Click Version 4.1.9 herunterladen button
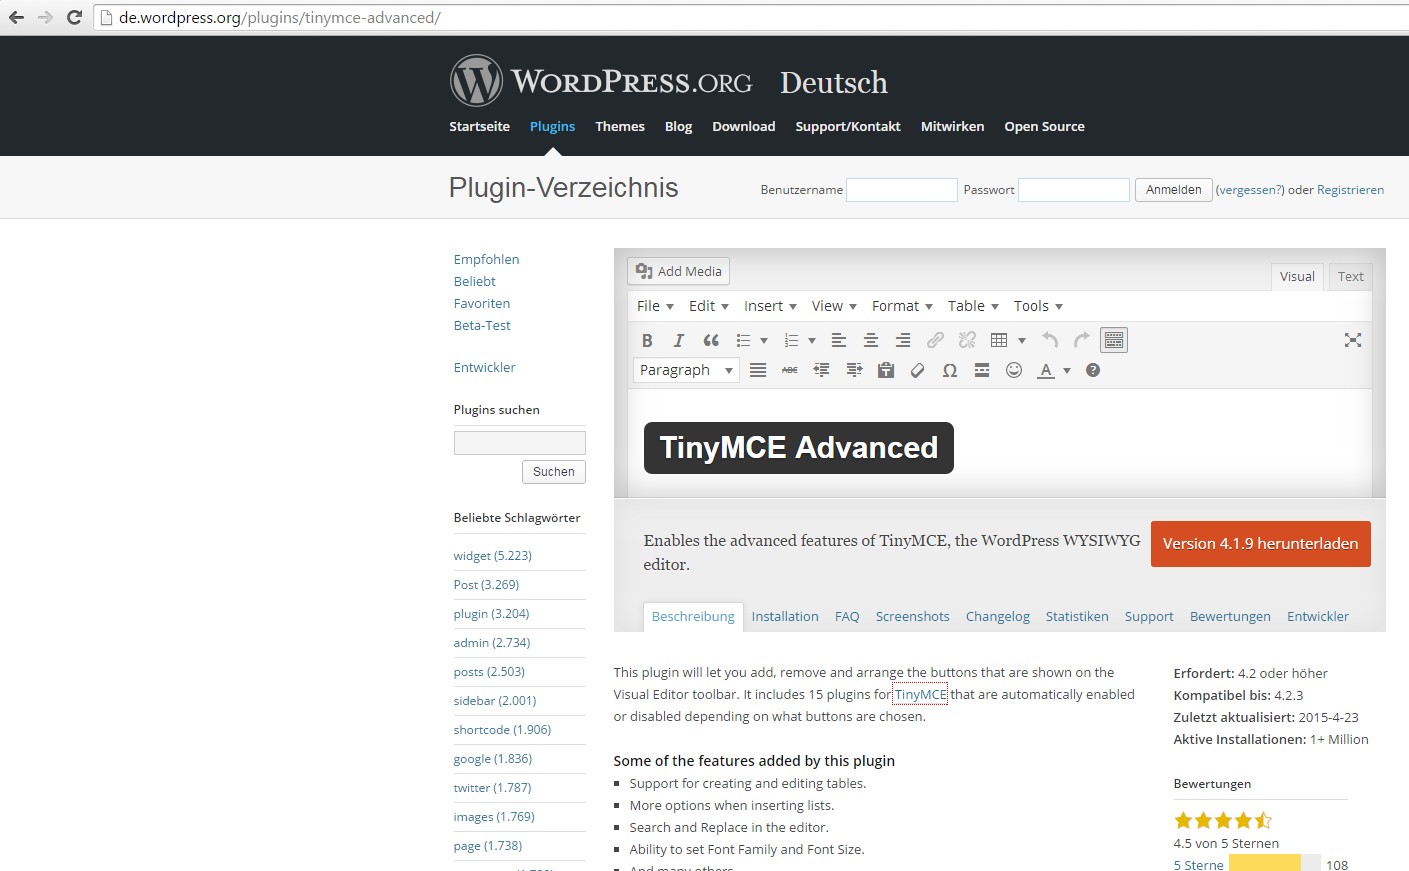 (1260, 544)
